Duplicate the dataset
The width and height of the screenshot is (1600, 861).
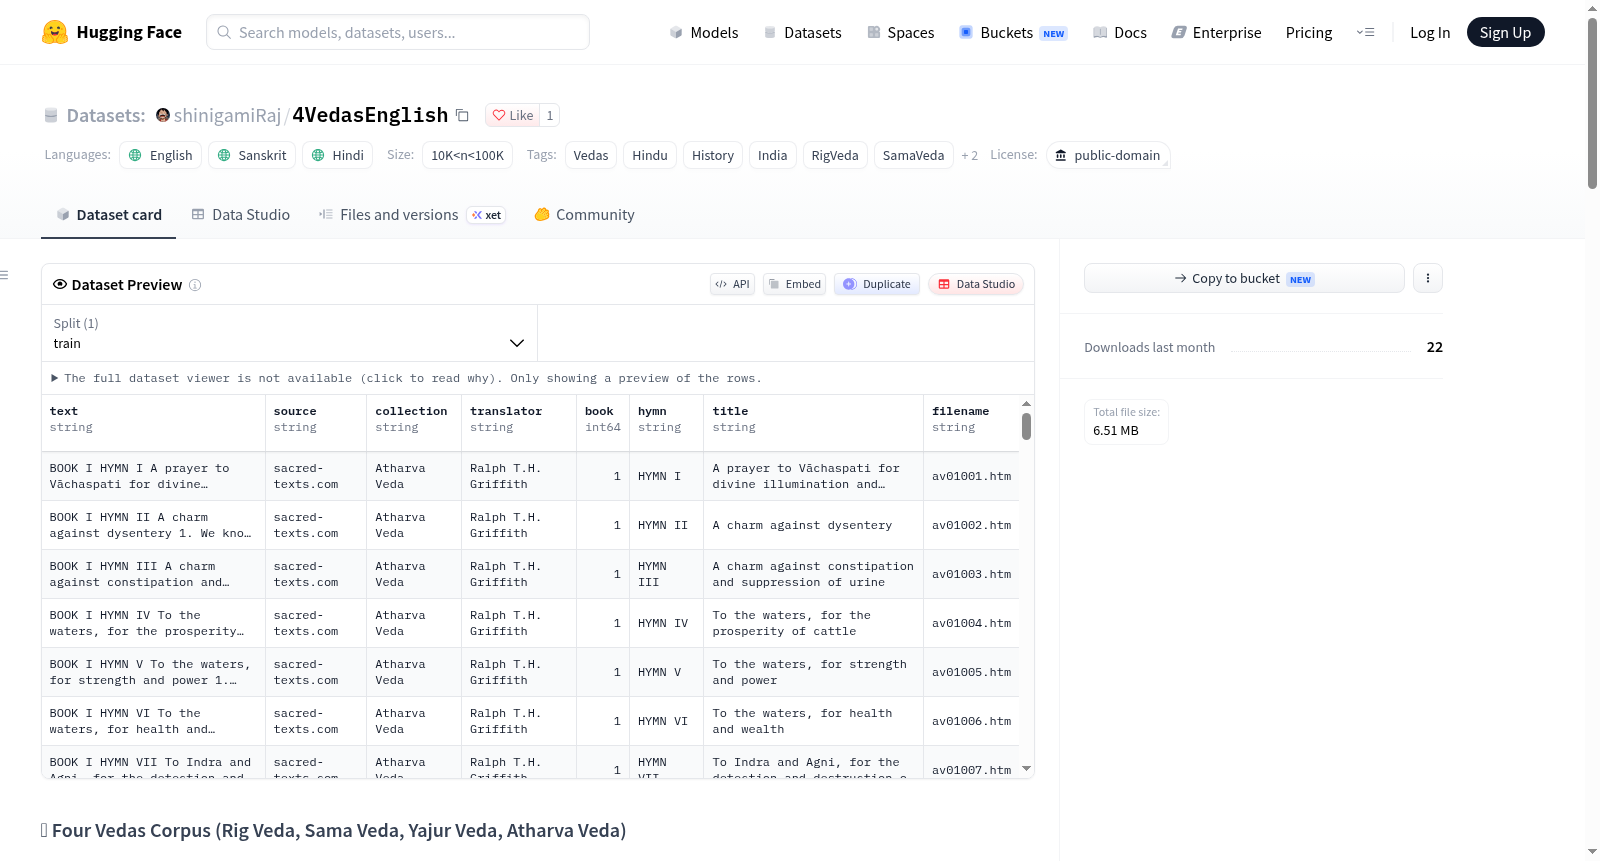point(877,284)
